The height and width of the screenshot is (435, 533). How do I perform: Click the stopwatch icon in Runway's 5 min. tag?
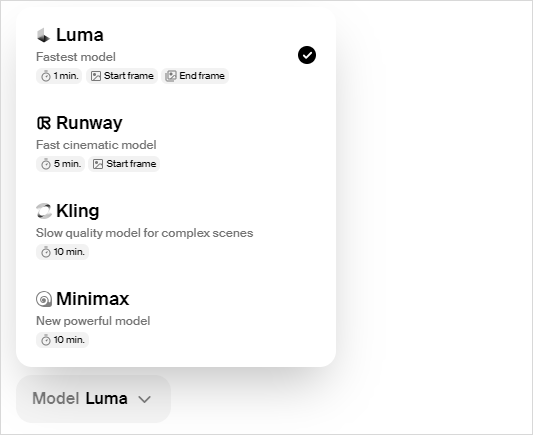click(x=46, y=164)
